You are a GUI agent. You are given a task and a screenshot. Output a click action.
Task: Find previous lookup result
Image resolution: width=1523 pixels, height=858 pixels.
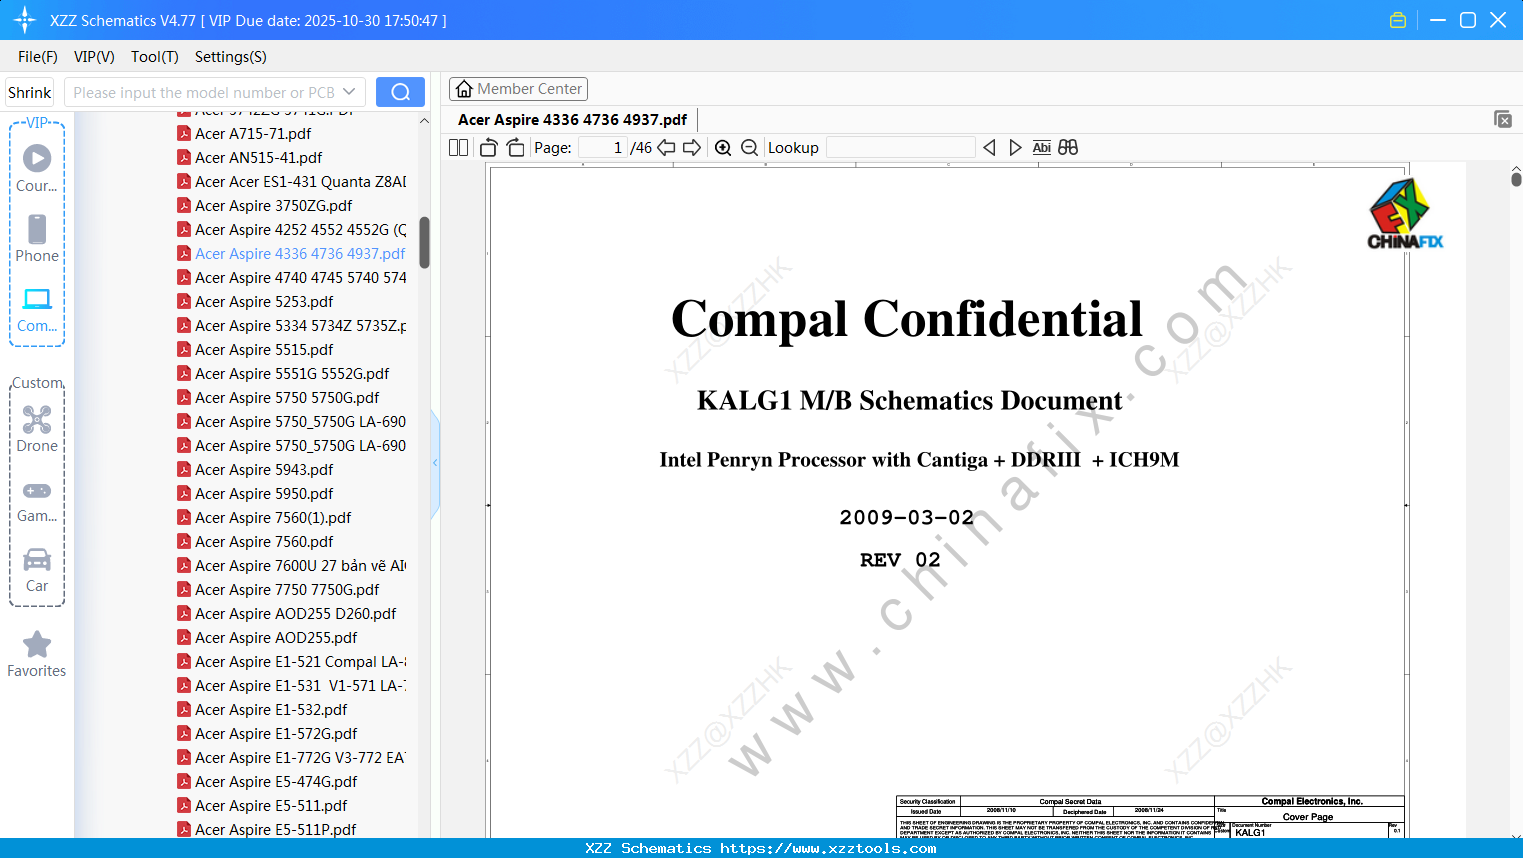[989, 148]
